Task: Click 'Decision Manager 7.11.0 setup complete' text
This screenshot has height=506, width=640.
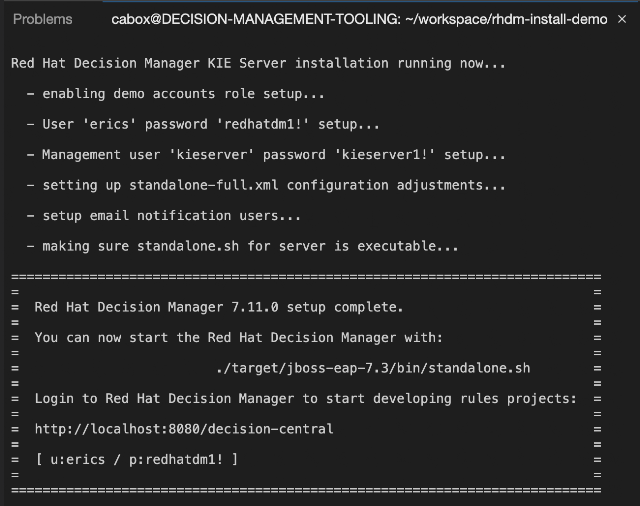Action: pos(219,307)
